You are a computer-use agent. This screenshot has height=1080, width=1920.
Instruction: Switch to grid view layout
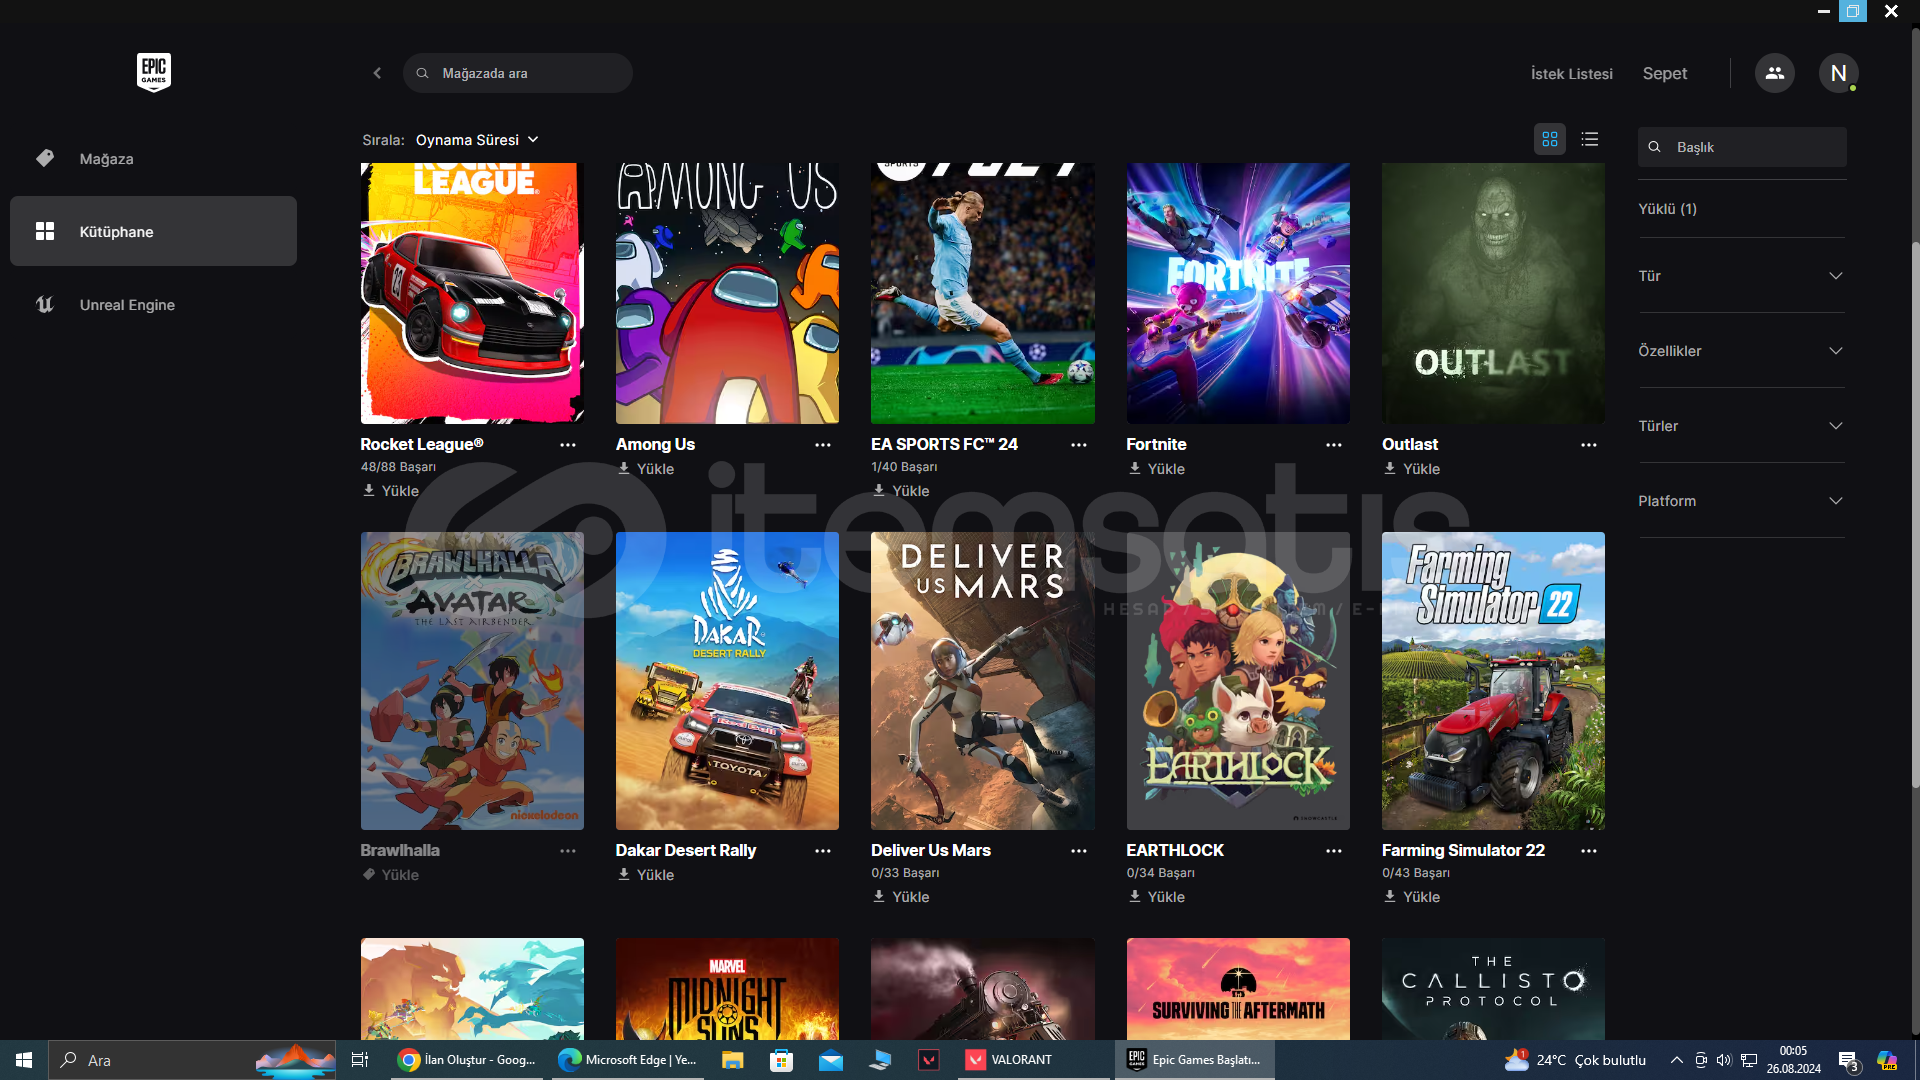pos(1549,140)
